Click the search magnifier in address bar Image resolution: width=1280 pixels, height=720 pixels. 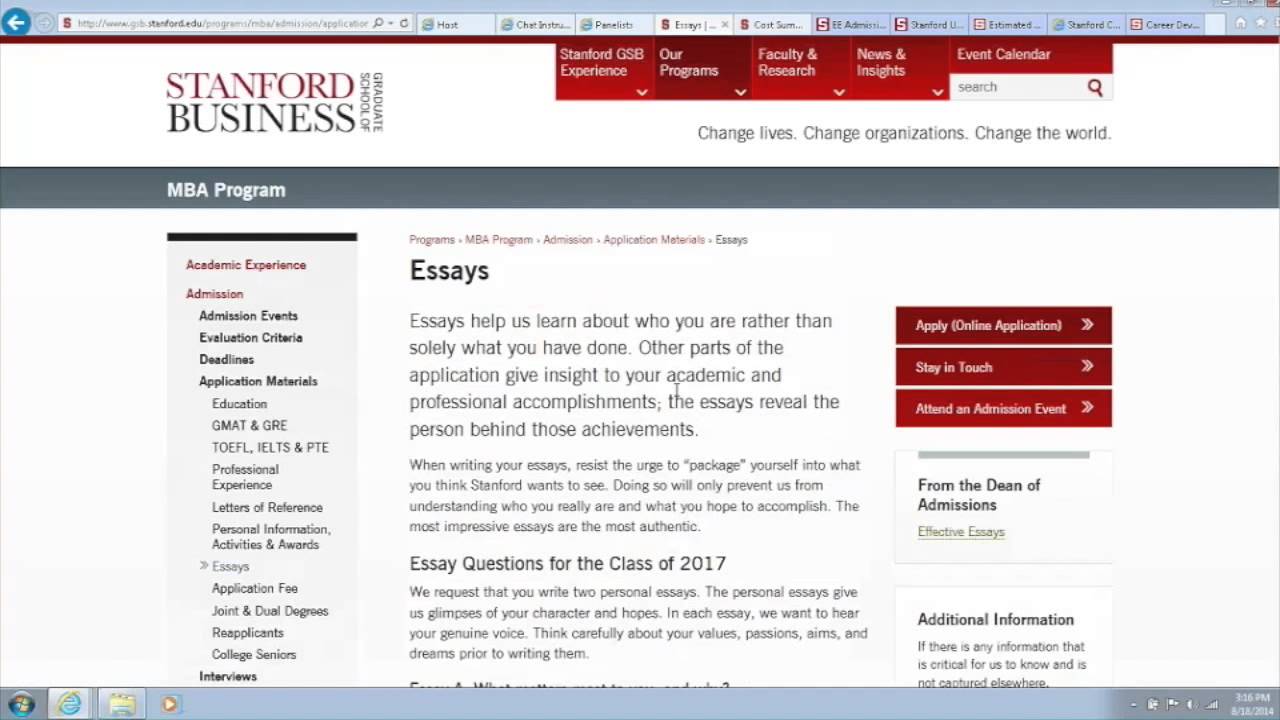(x=378, y=23)
